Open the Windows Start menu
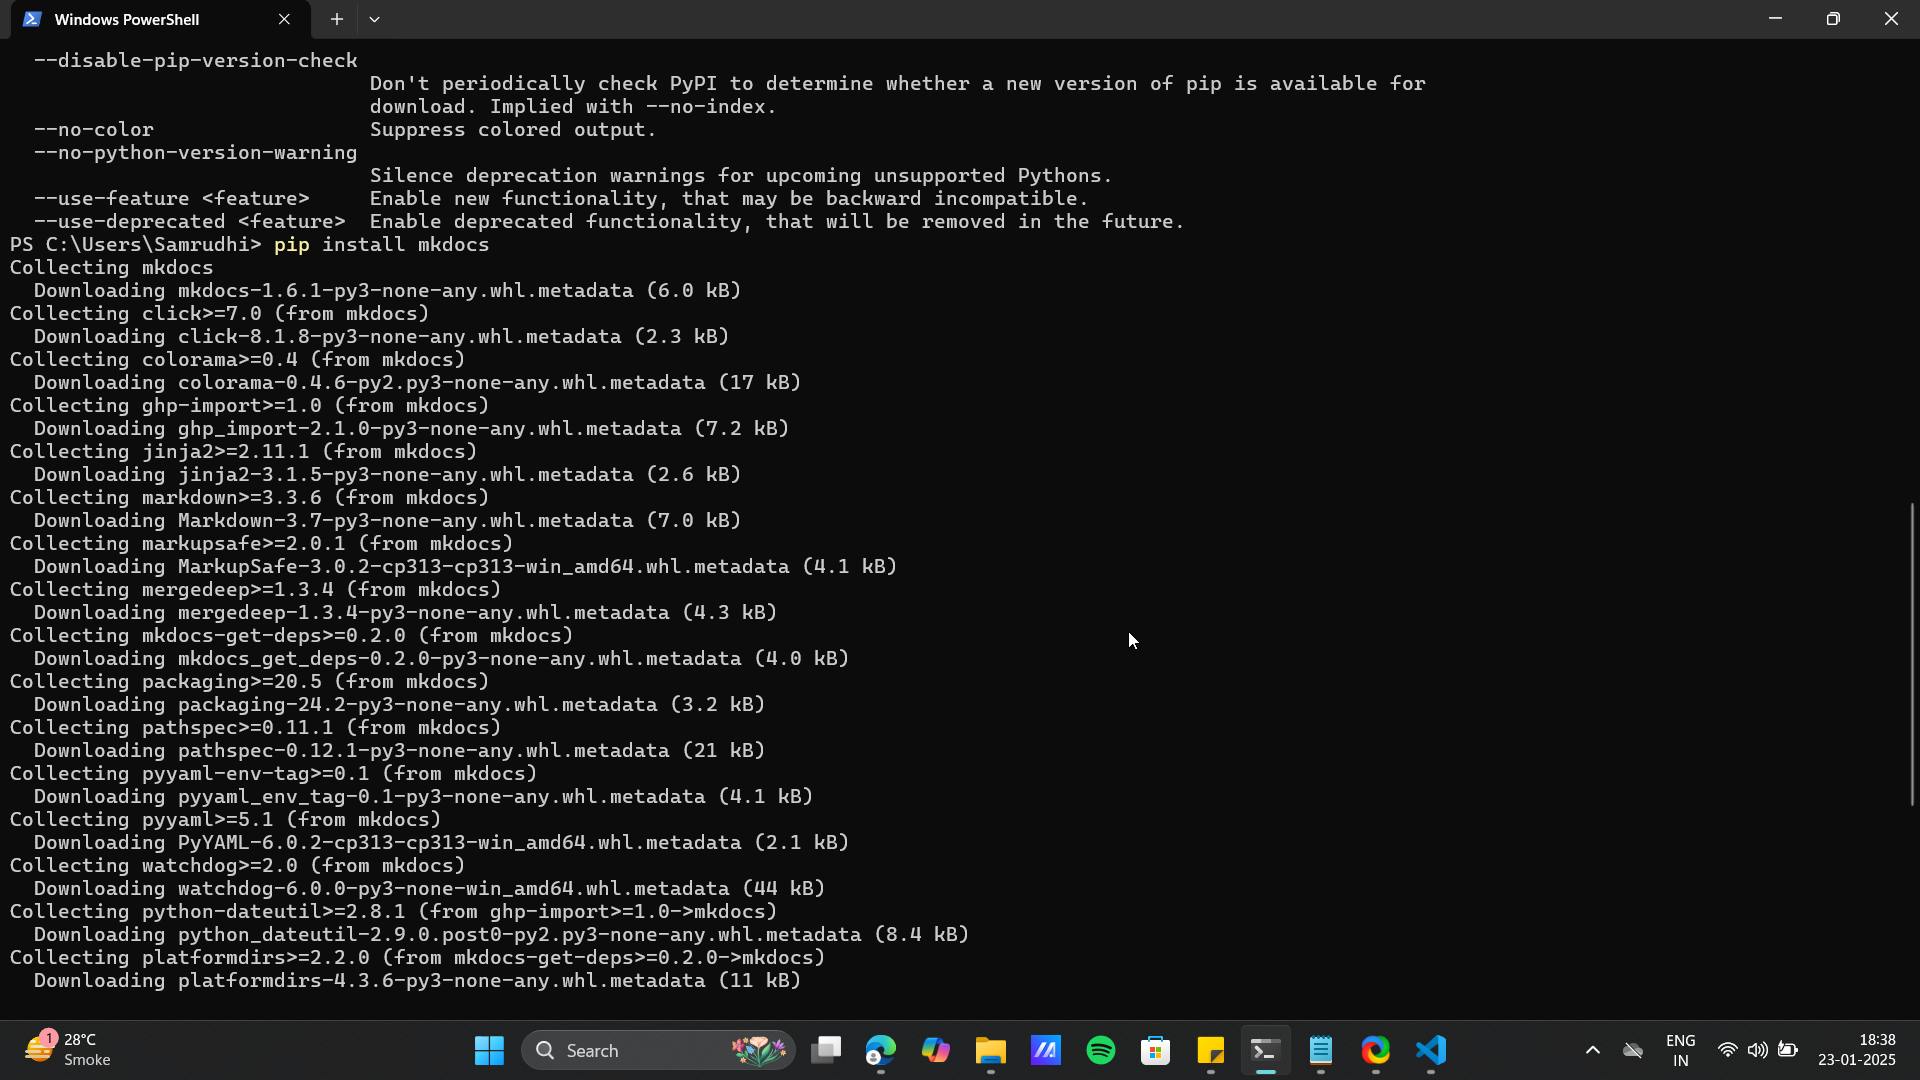This screenshot has width=1920, height=1080. [x=489, y=1050]
